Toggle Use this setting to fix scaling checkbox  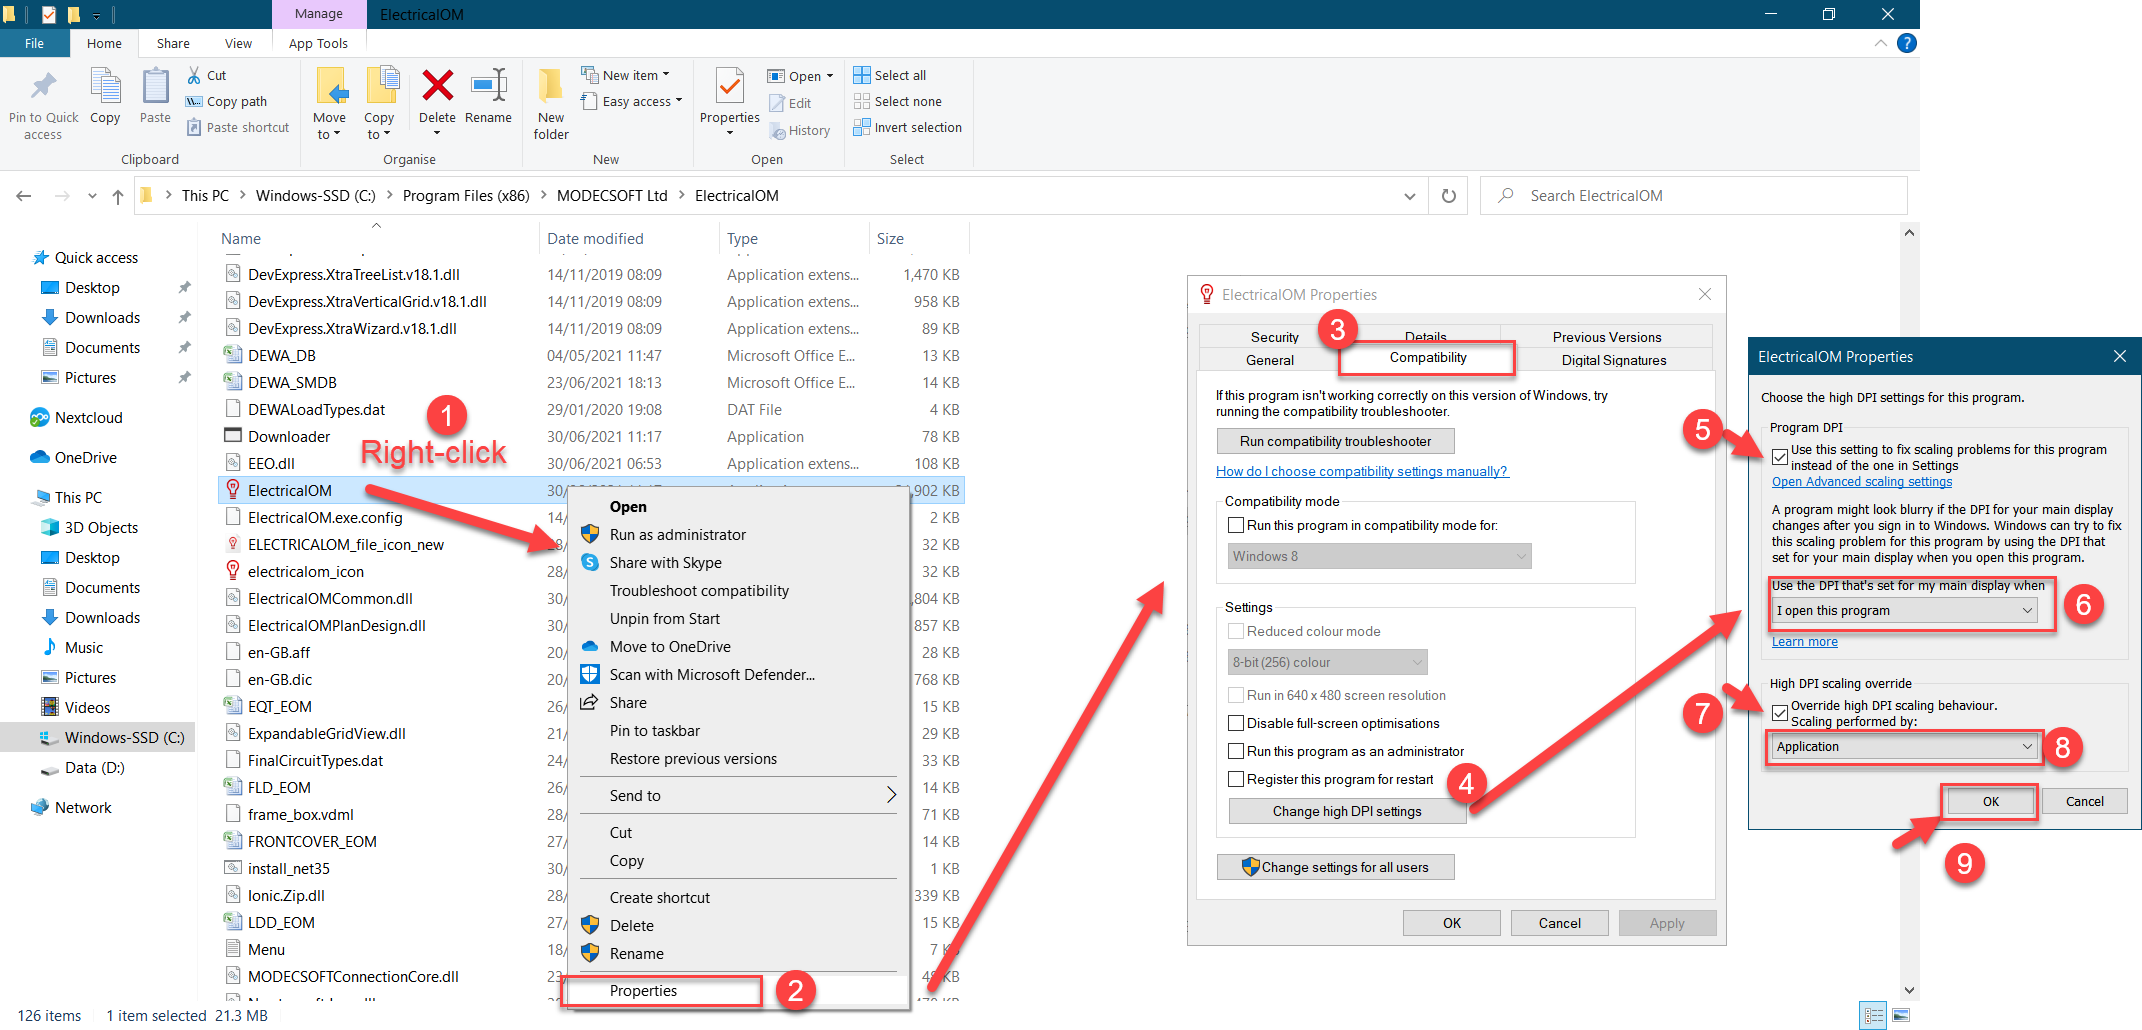click(1780, 457)
